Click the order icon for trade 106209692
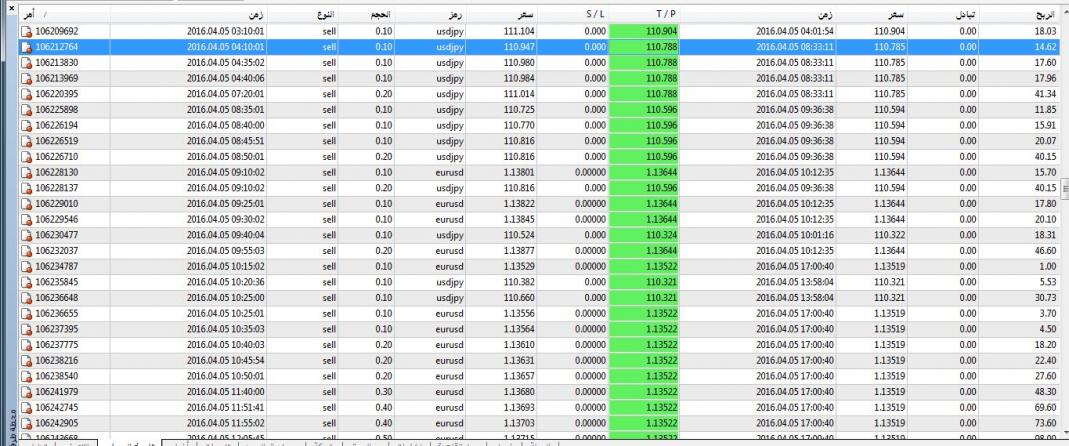1069x446 pixels. (x=27, y=32)
